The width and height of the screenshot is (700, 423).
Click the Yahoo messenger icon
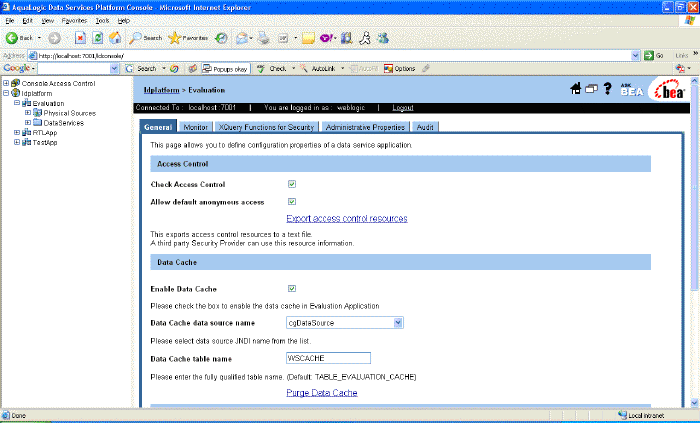click(326, 38)
